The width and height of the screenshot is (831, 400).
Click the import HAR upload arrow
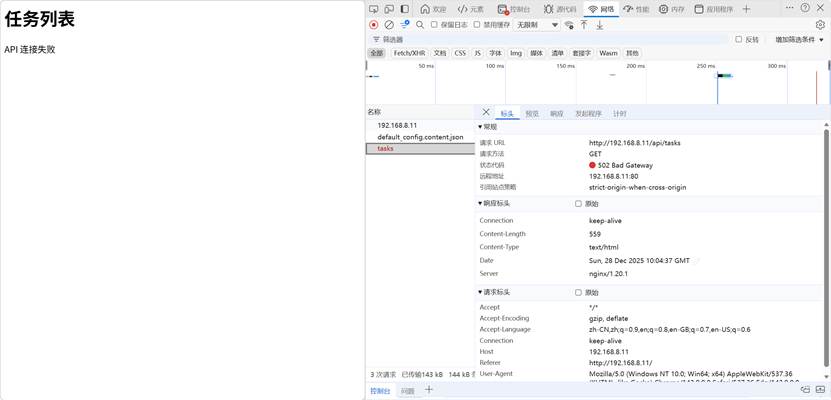[584, 24]
